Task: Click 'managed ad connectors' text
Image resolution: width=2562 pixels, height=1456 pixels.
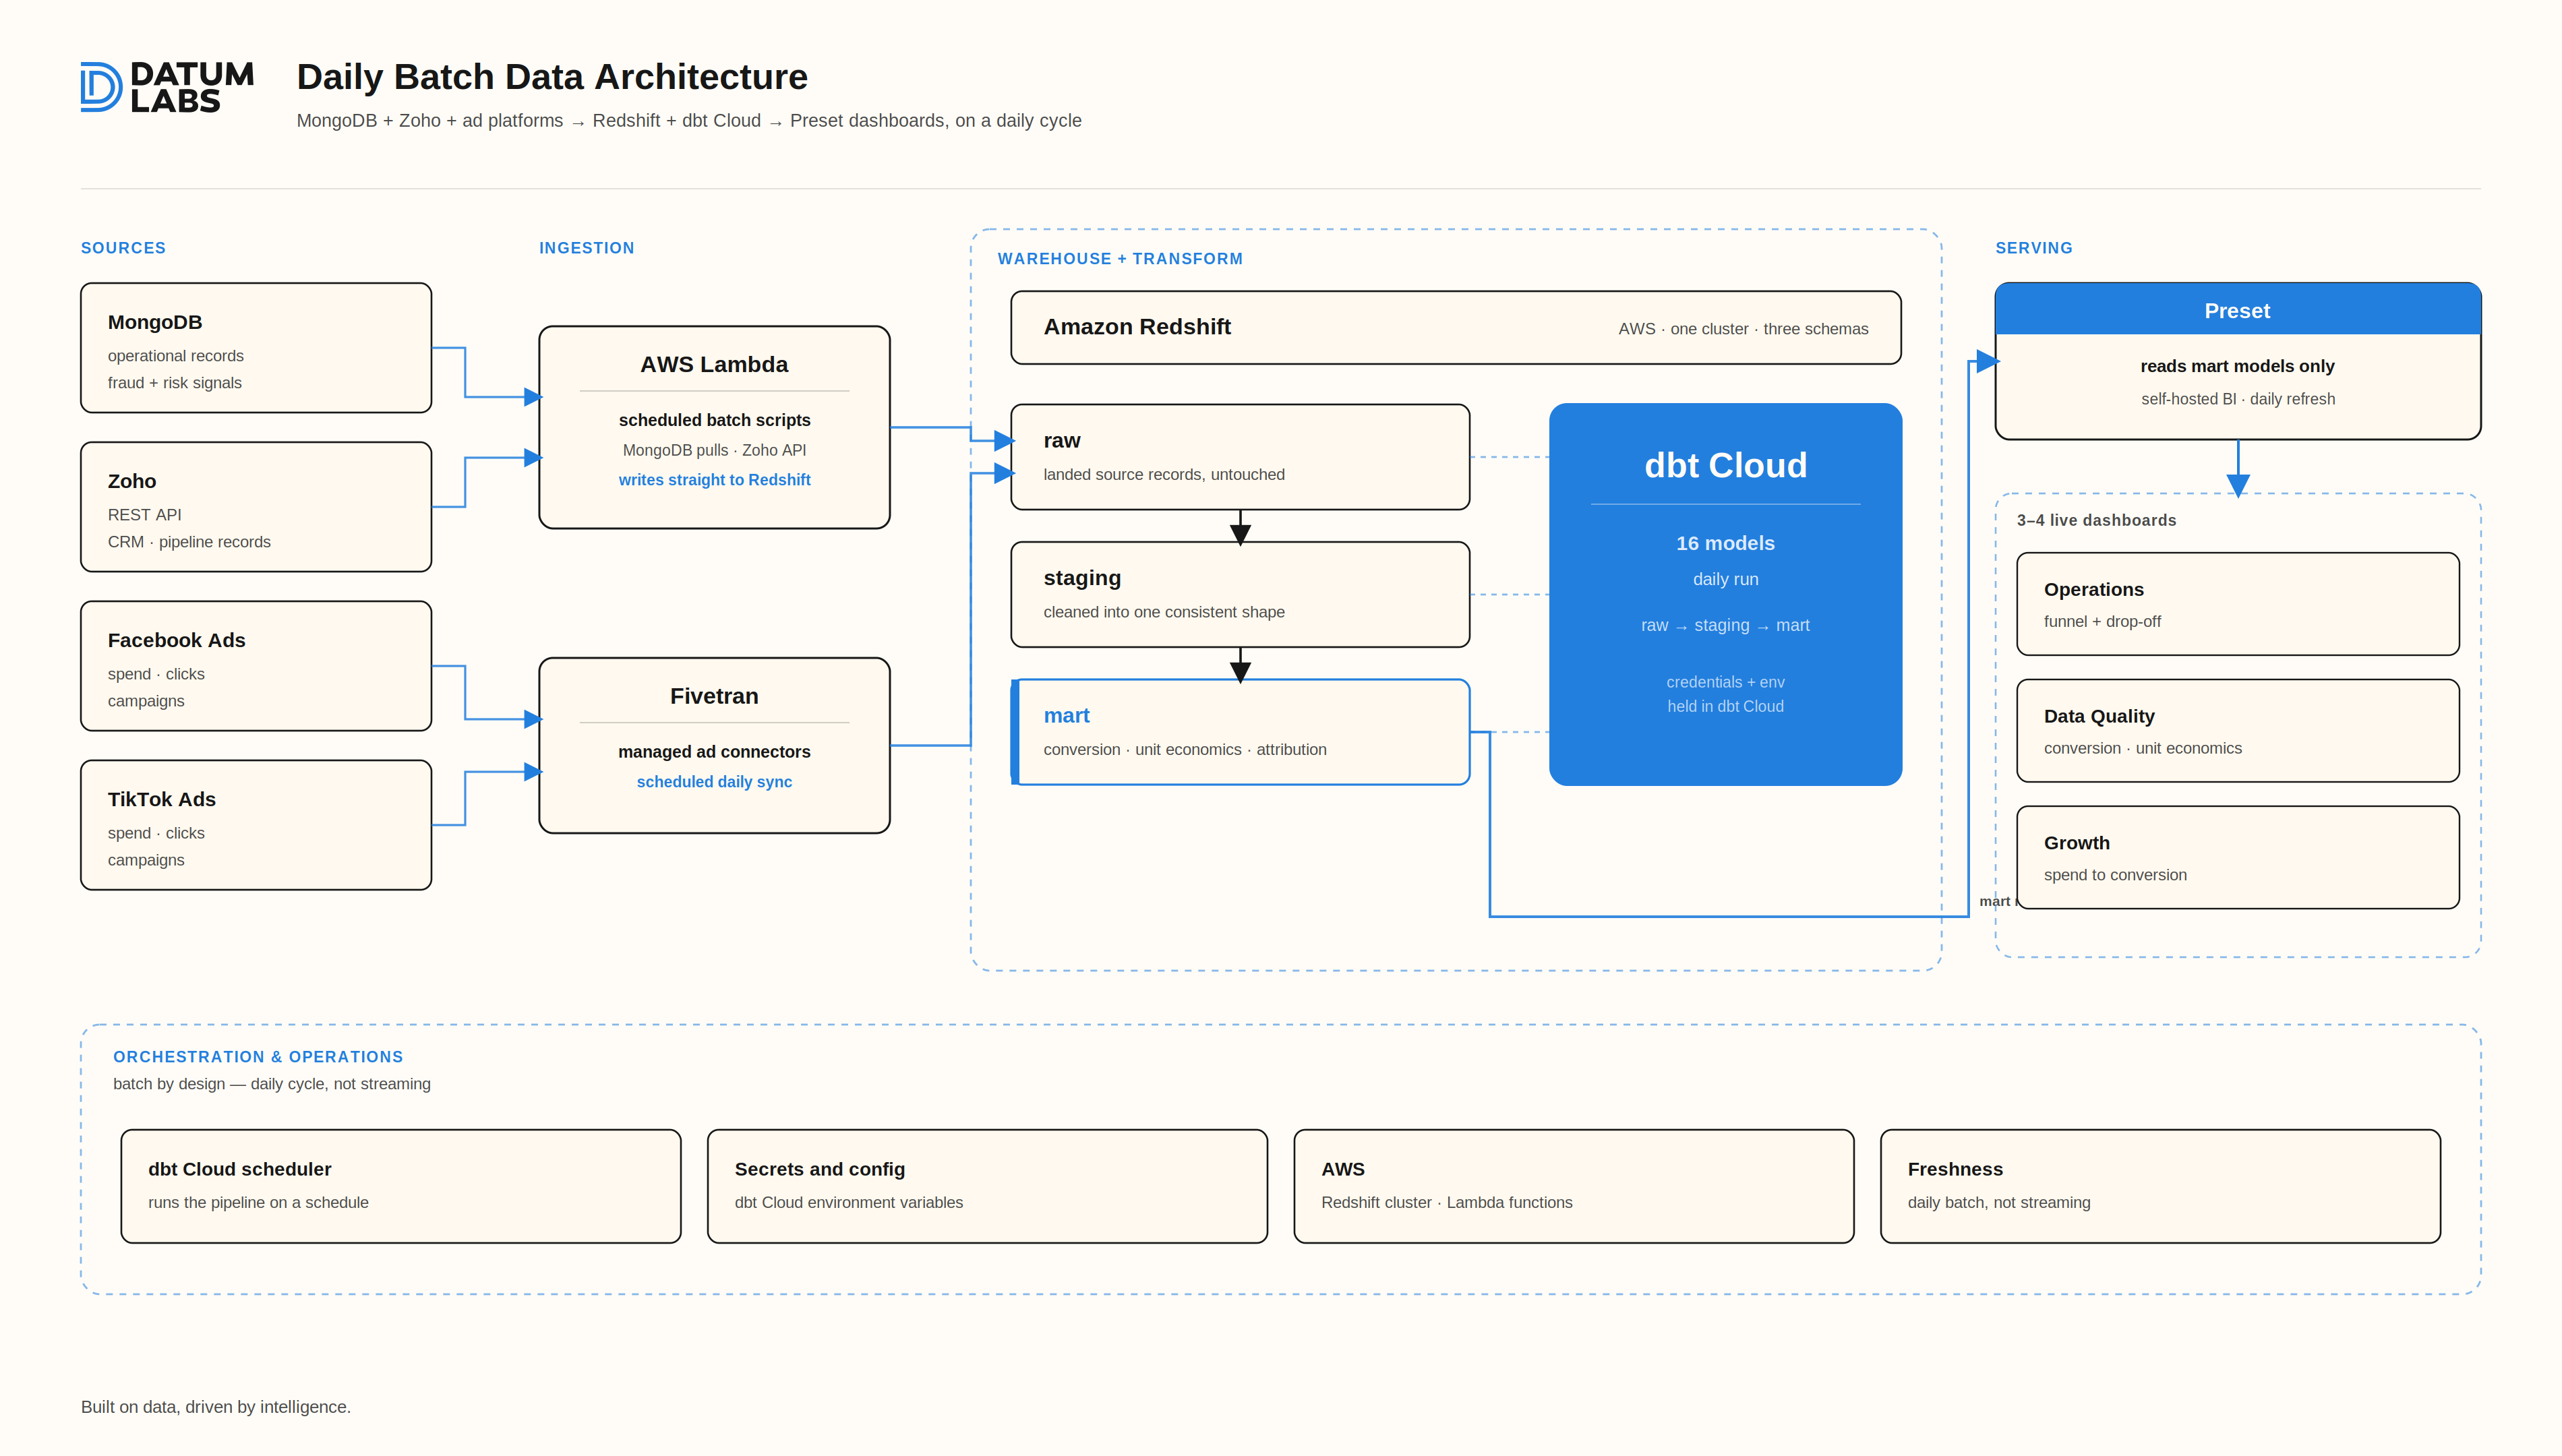Action: [714, 752]
